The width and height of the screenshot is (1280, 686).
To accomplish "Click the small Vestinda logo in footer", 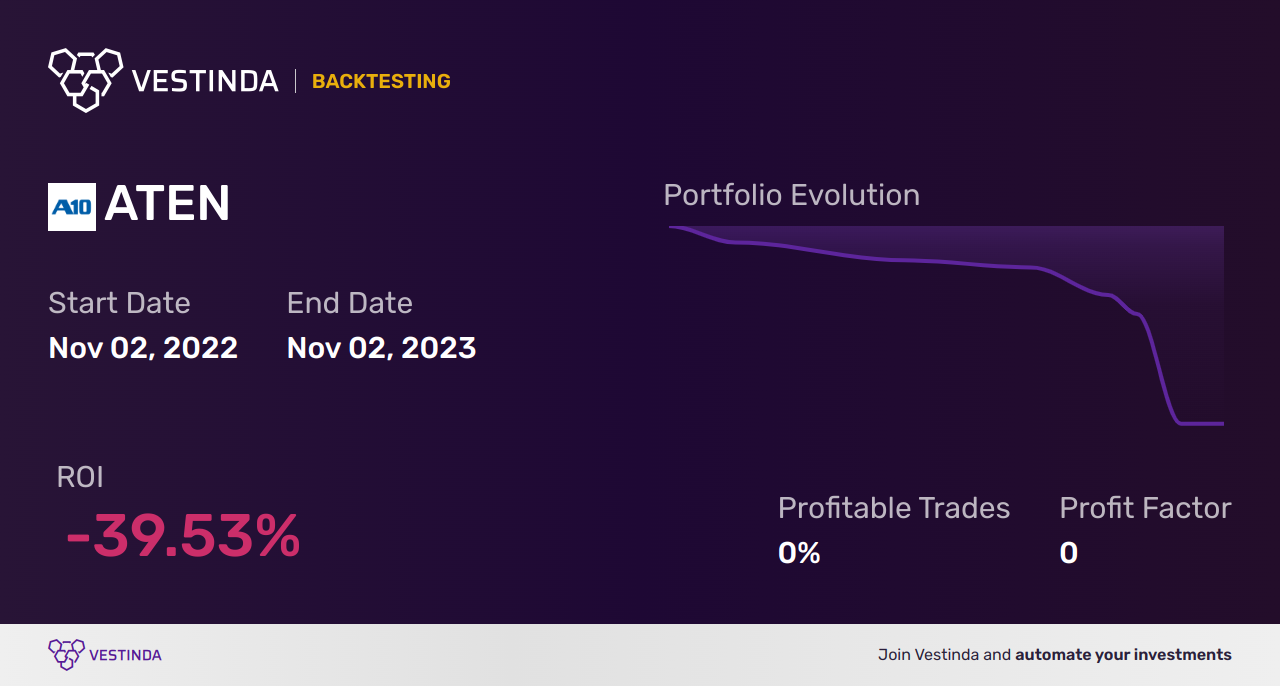I will (x=67, y=655).
